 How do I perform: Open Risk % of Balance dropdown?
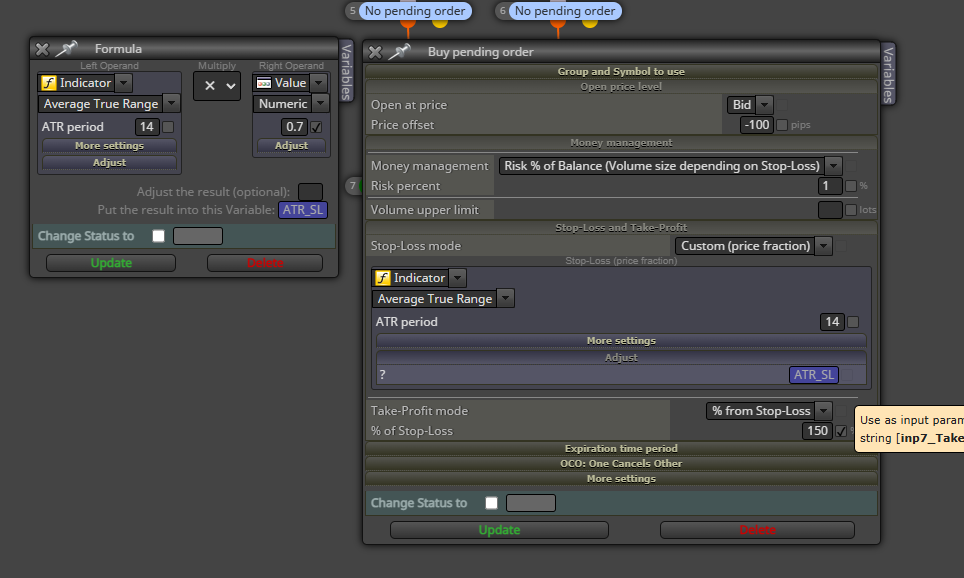point(834,166)
